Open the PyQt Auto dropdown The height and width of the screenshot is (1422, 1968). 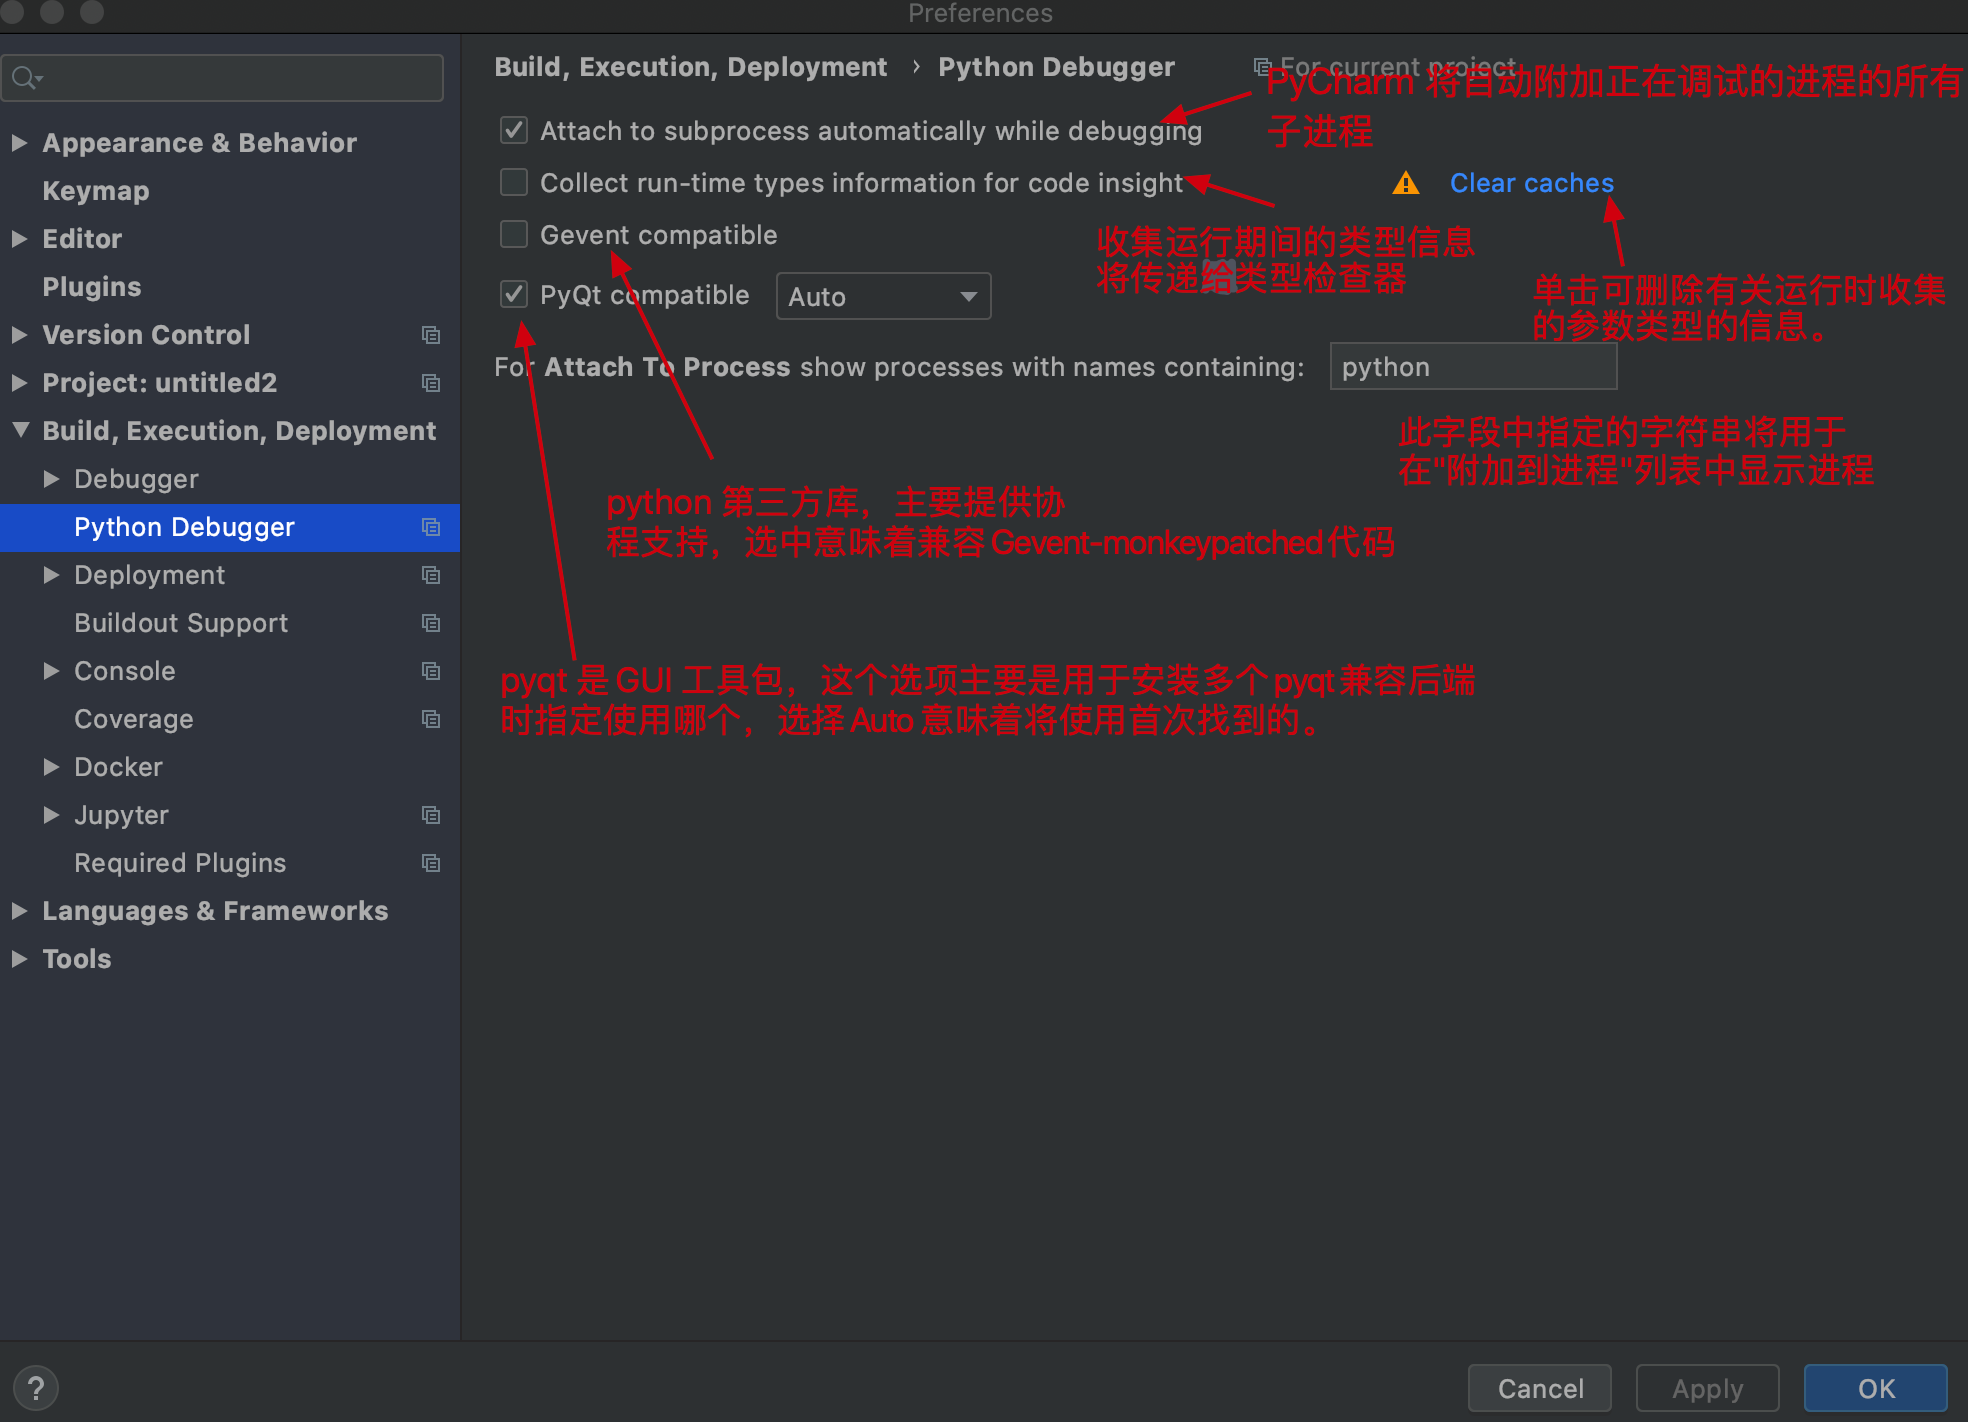884,296
